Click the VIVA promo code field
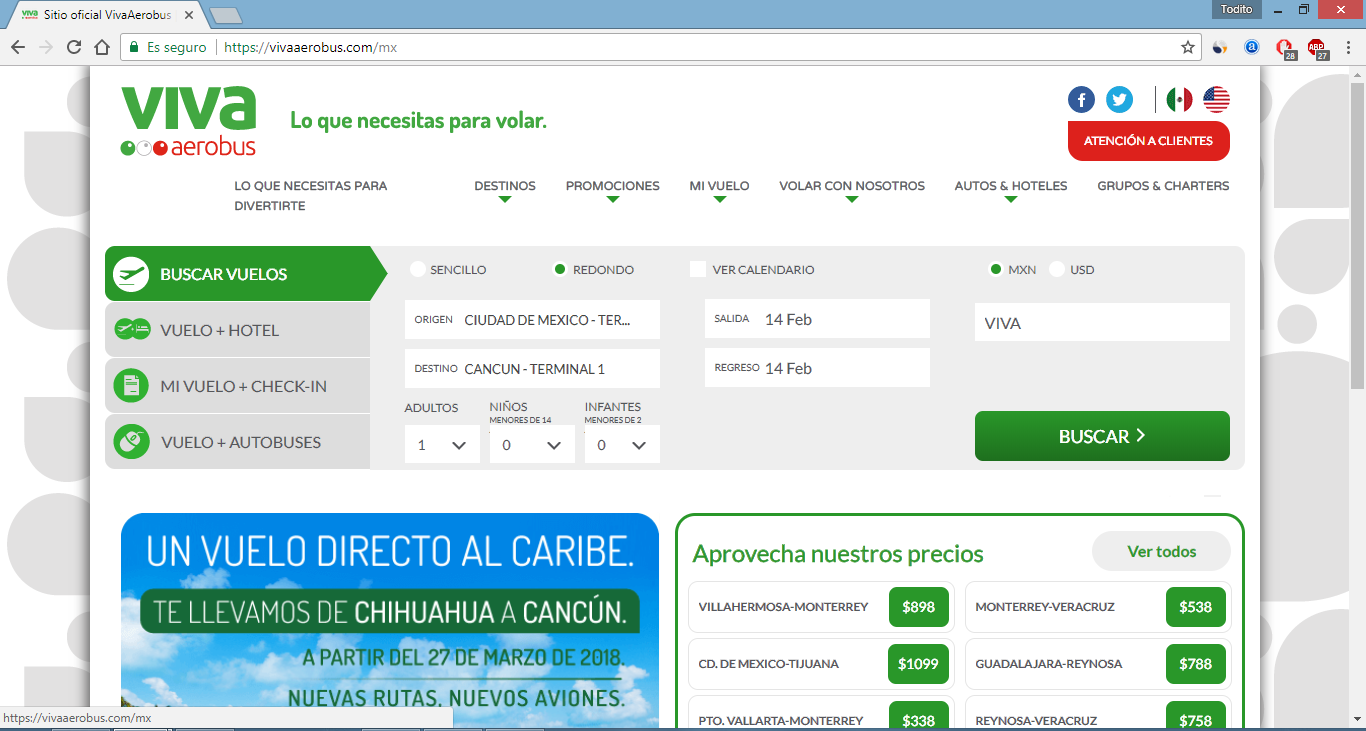Screen dimensions: 1366x731 (x=1102, y=323)
